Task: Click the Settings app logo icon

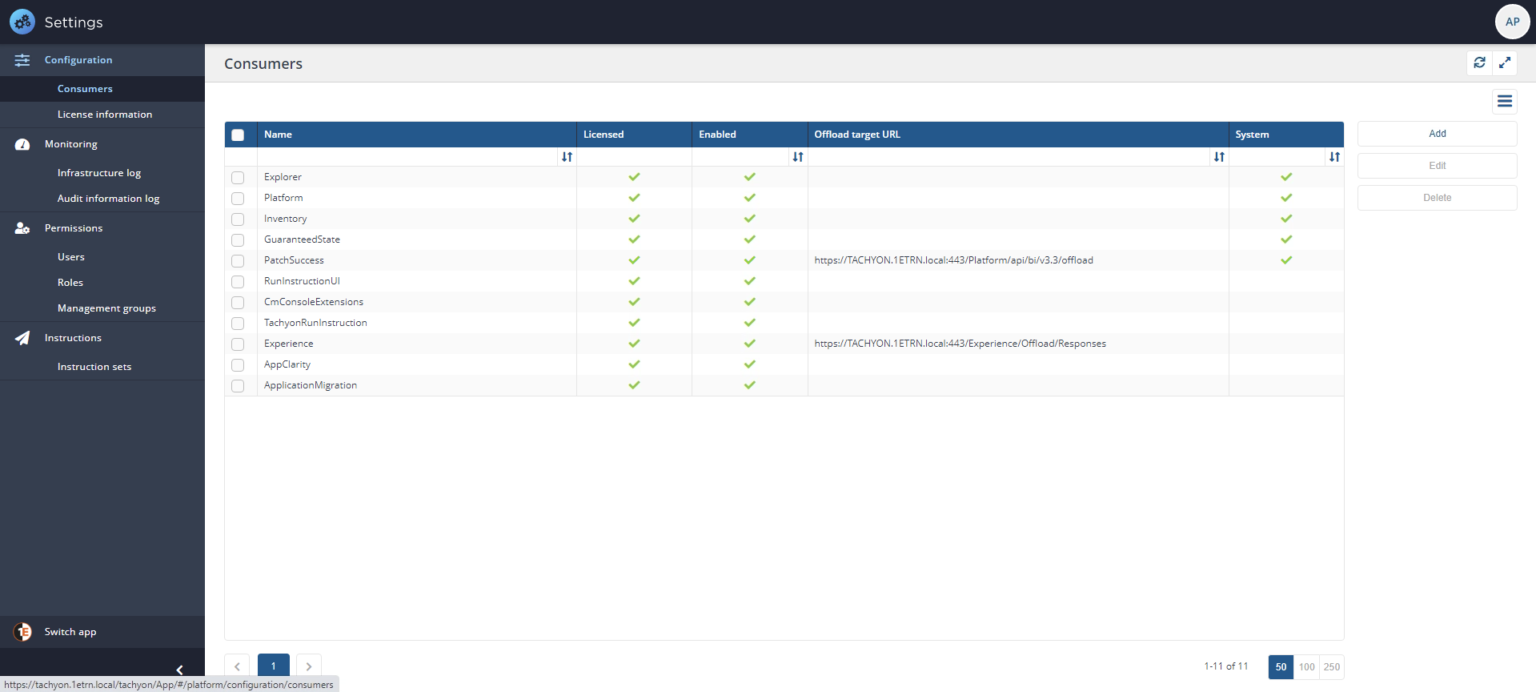Action: (x=22, y=22)
